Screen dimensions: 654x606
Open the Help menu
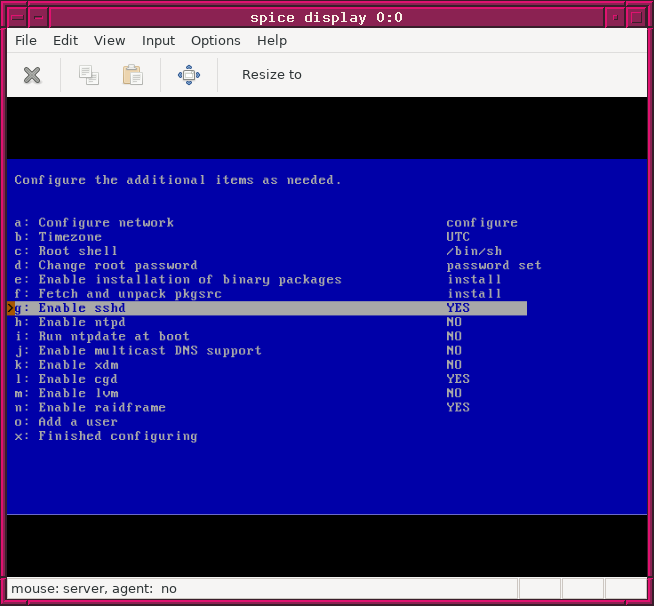(x=271, y=41)
